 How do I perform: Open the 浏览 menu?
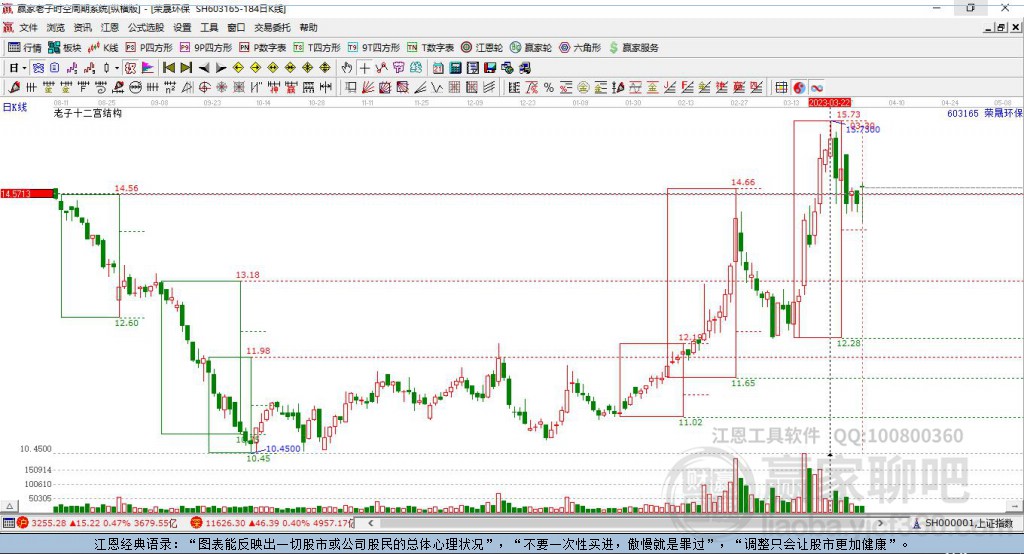pos(56,27)
